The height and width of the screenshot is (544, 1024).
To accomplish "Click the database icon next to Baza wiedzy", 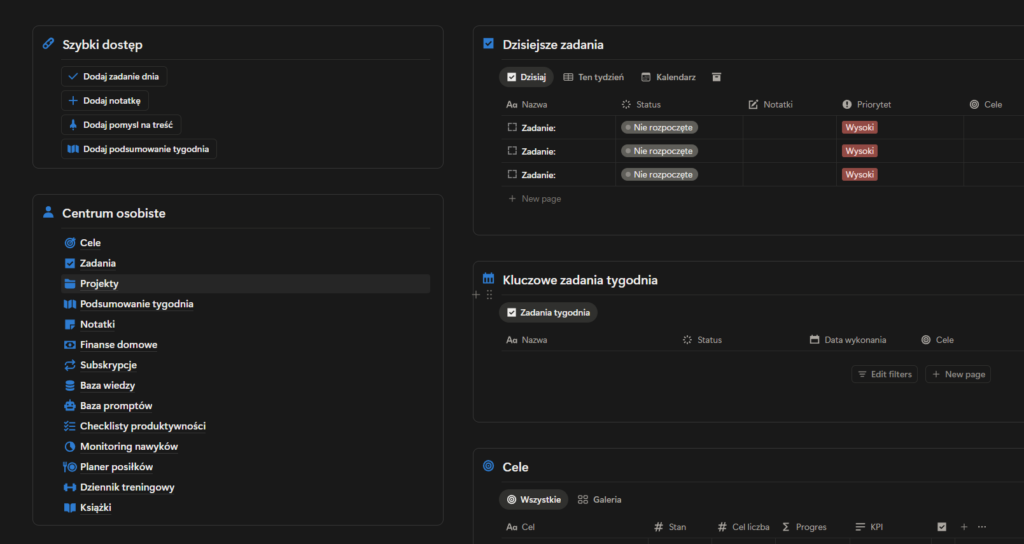I will click(x=70, y=385).
